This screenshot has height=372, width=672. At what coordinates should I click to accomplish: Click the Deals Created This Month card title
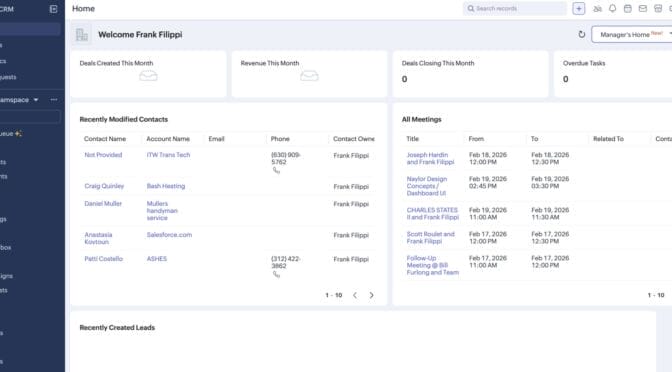click(x=116, y=63)
